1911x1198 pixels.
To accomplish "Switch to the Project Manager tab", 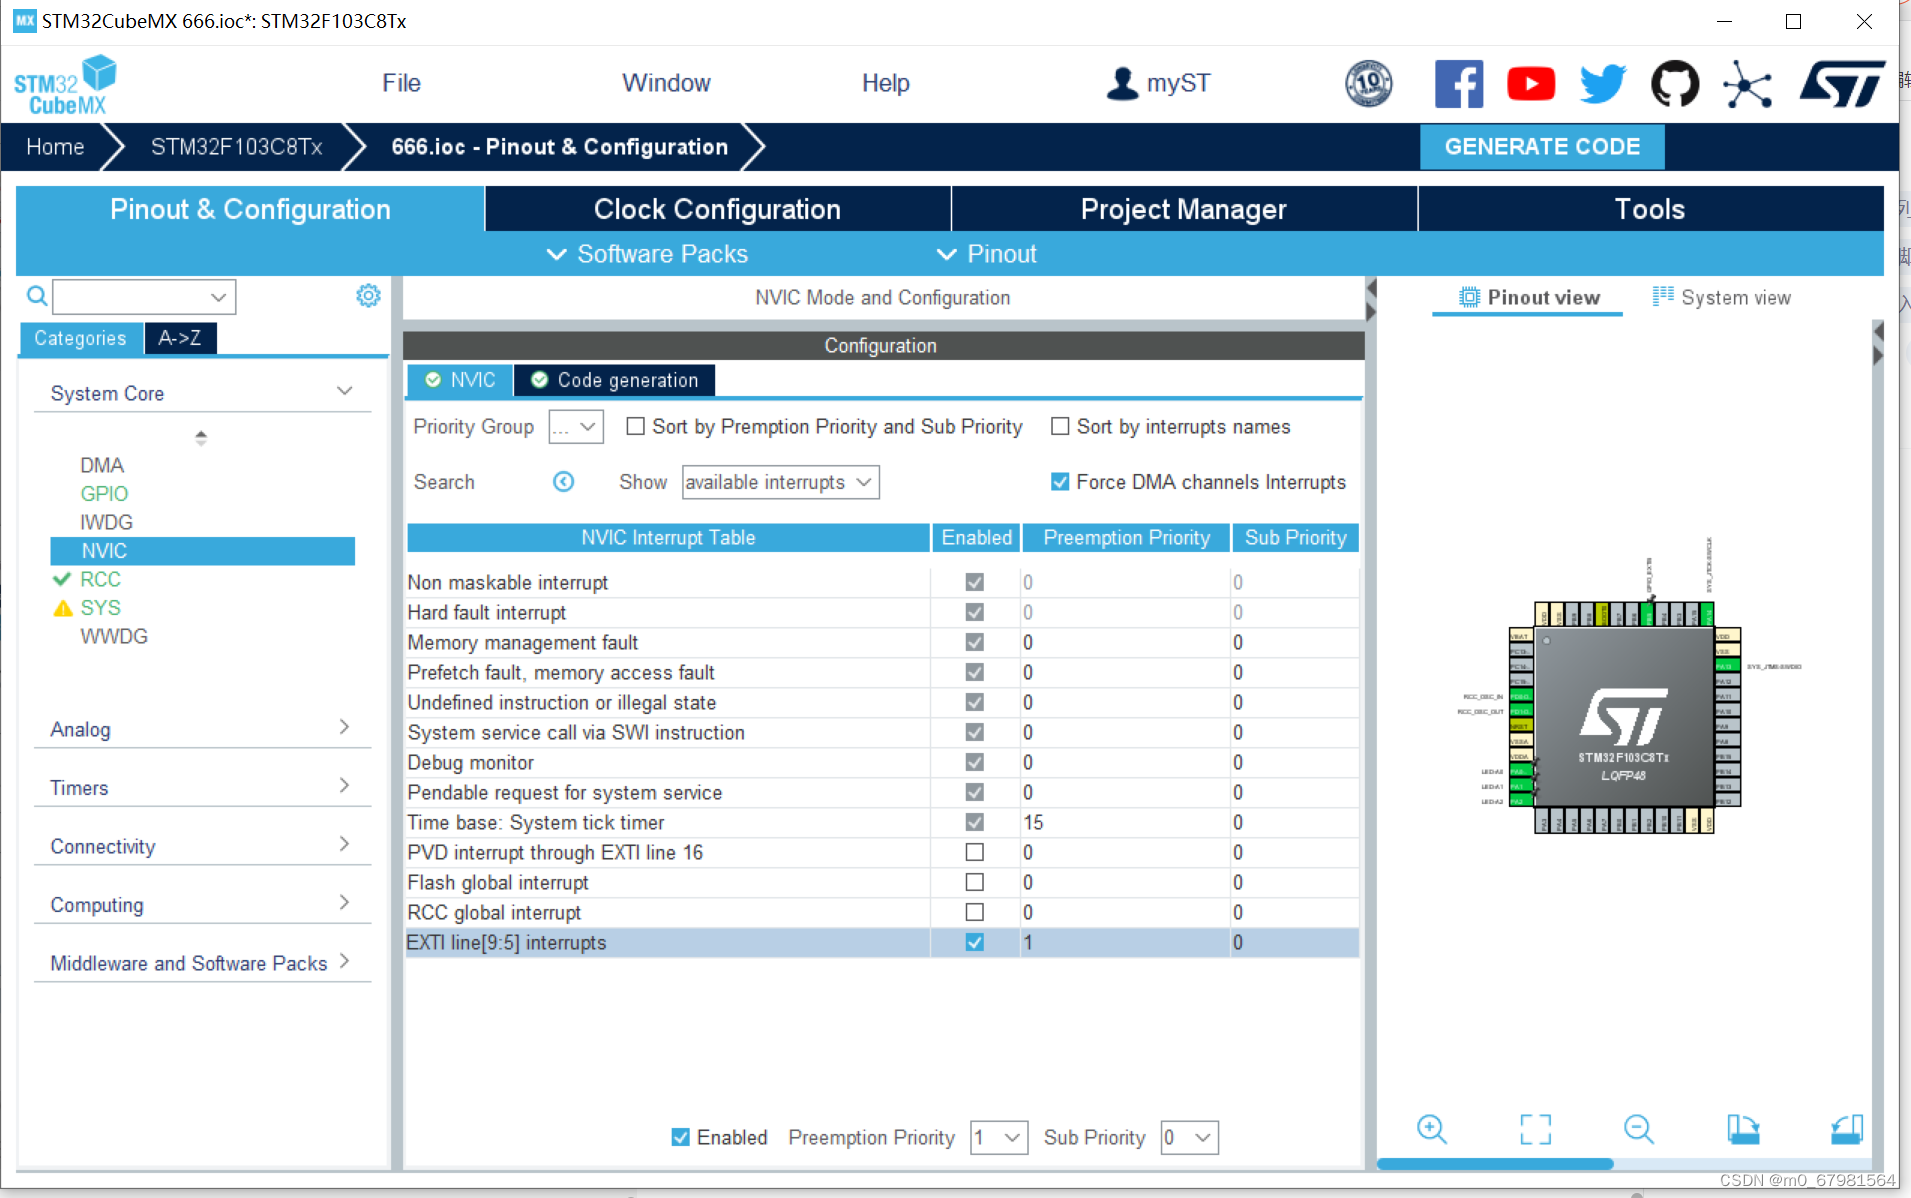I will click(1184, 209).
